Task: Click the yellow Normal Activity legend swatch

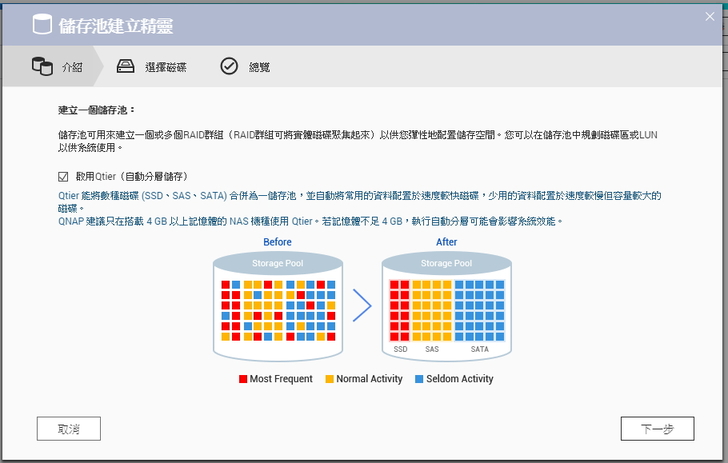Action: pyautogui.click(x=330, y=379)
